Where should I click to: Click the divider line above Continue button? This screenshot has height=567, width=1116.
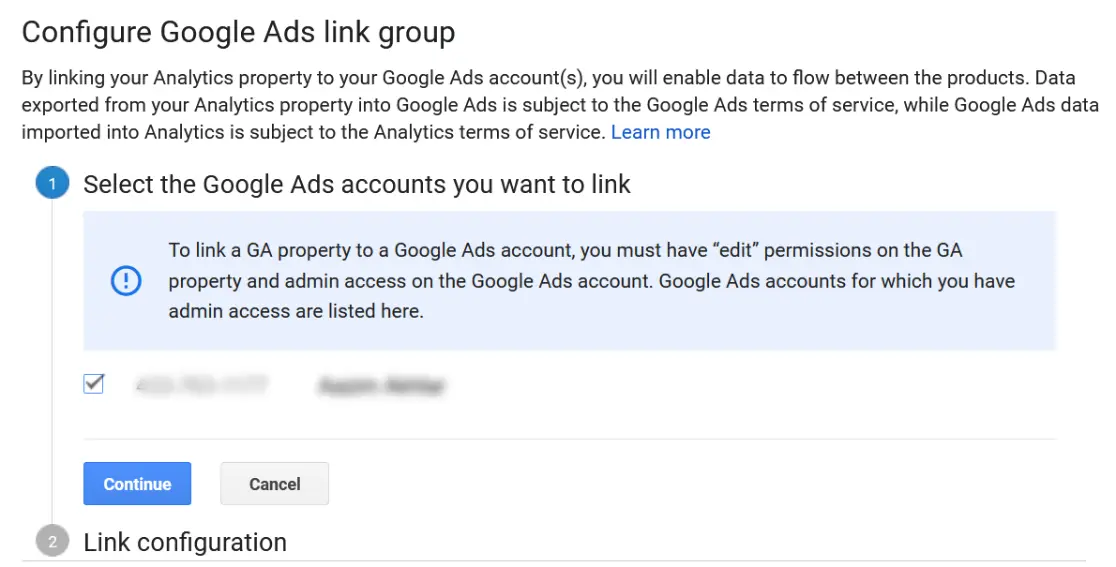[569, 439]
